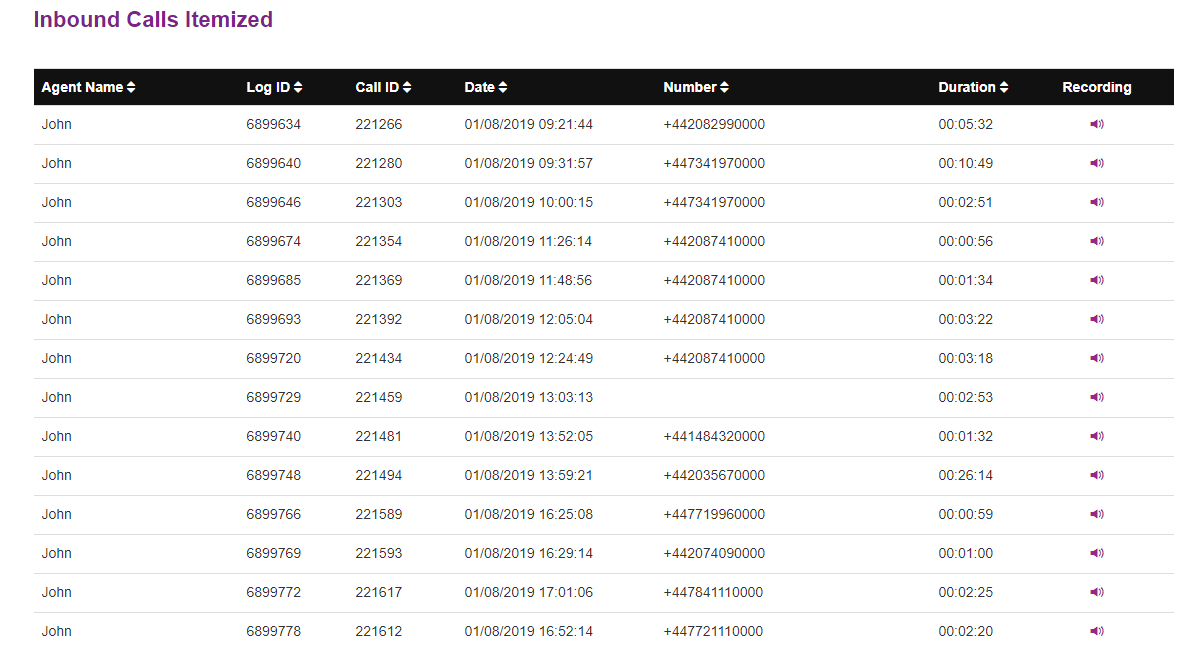Click date 01/08/2019 11:48:56
This screenshot has height=660, width=1184.
528,280
